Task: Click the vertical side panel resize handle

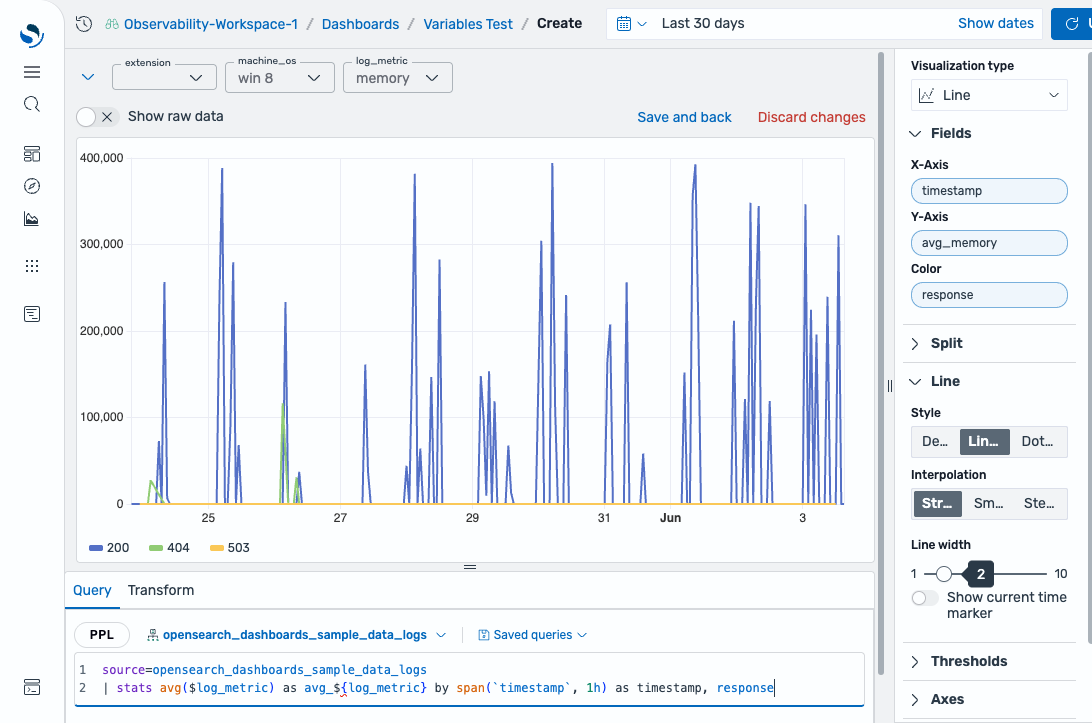Action: click(889, 386)
